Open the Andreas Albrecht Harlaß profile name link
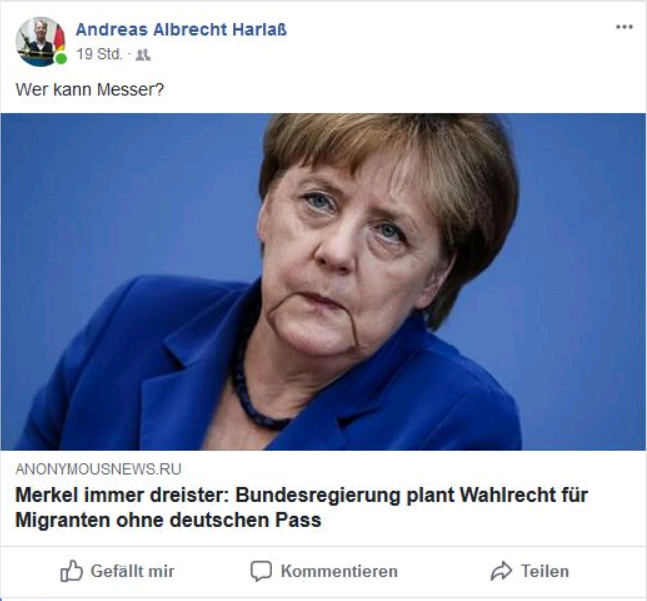647x601 pixels. 181,29
